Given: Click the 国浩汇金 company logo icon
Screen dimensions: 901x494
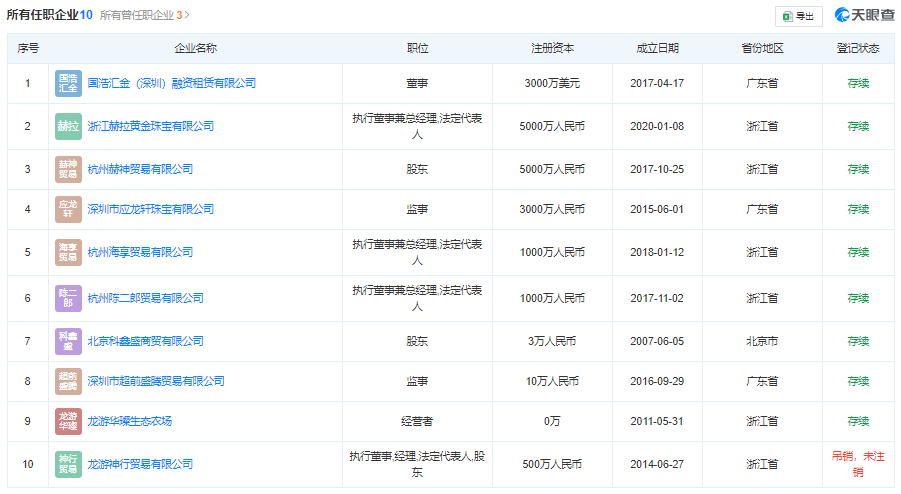Looking at the screenshot, I should (x=68, y=83).
